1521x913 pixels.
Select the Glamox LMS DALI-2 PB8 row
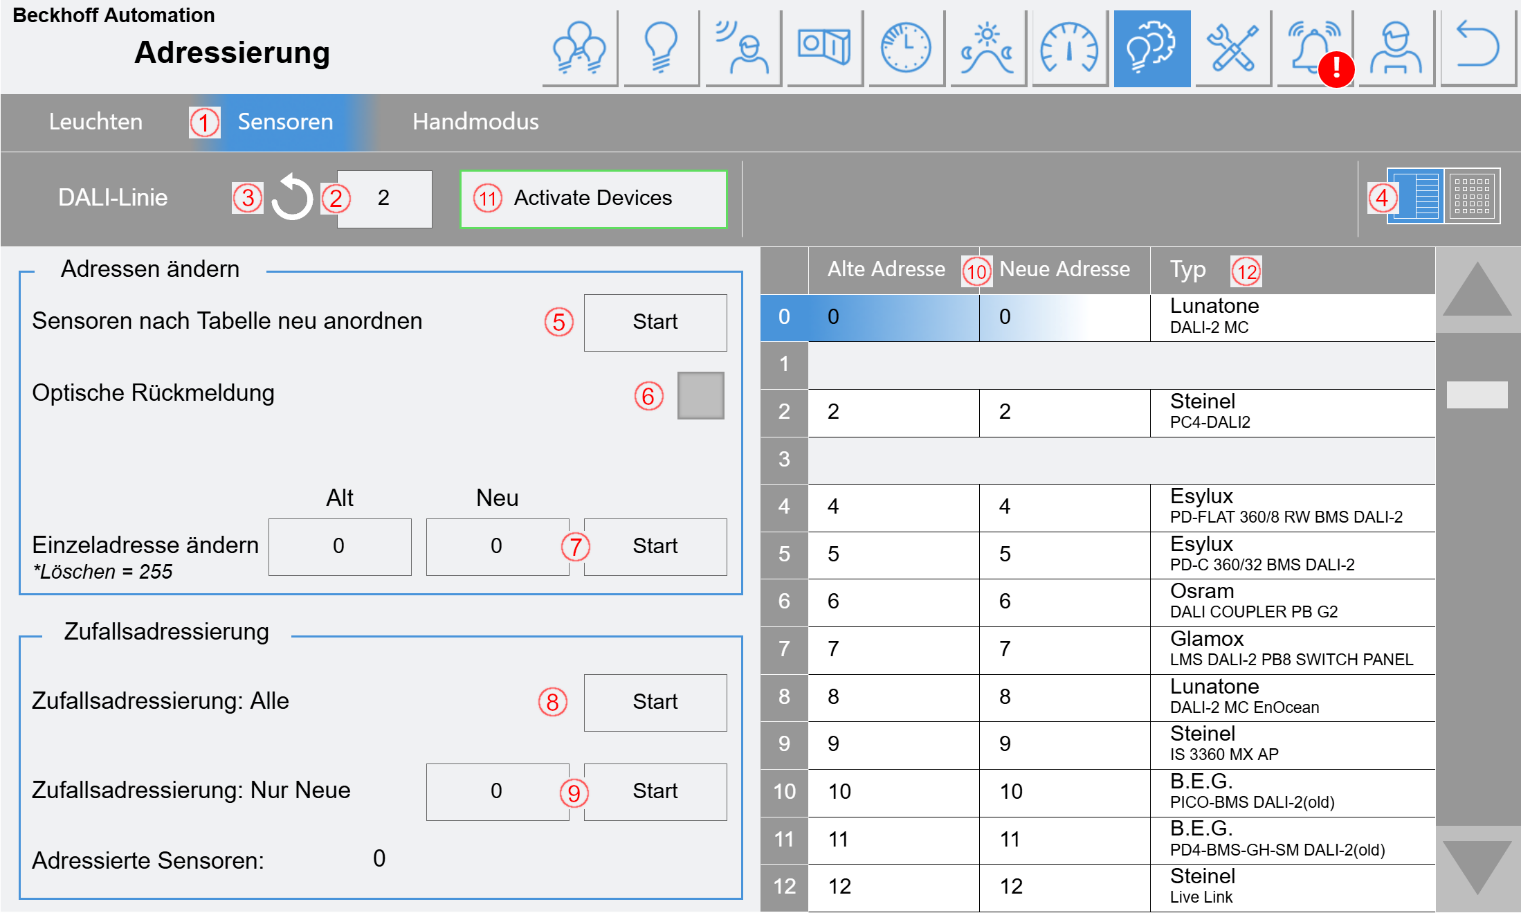(x=1097, y=650)
